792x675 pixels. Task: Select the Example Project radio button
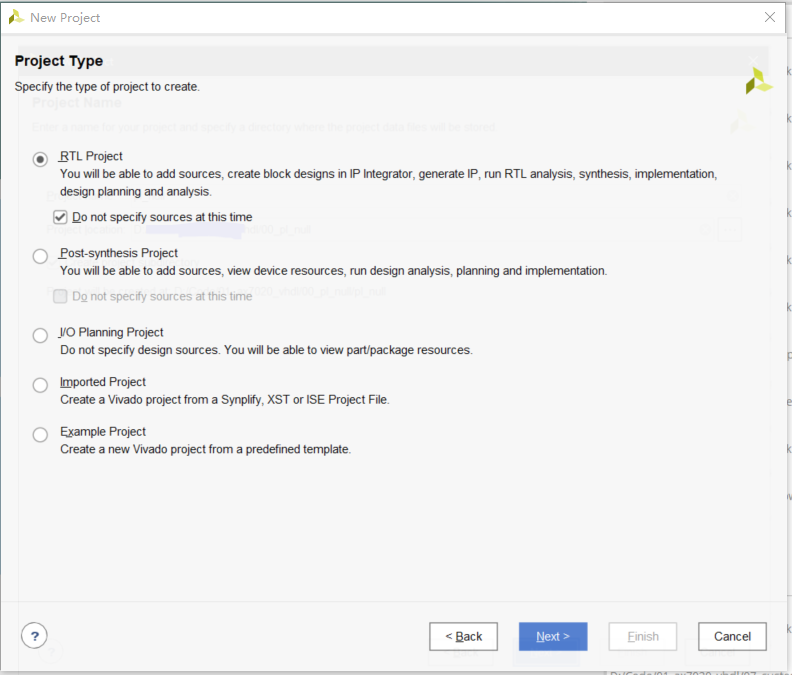[40, 435]
